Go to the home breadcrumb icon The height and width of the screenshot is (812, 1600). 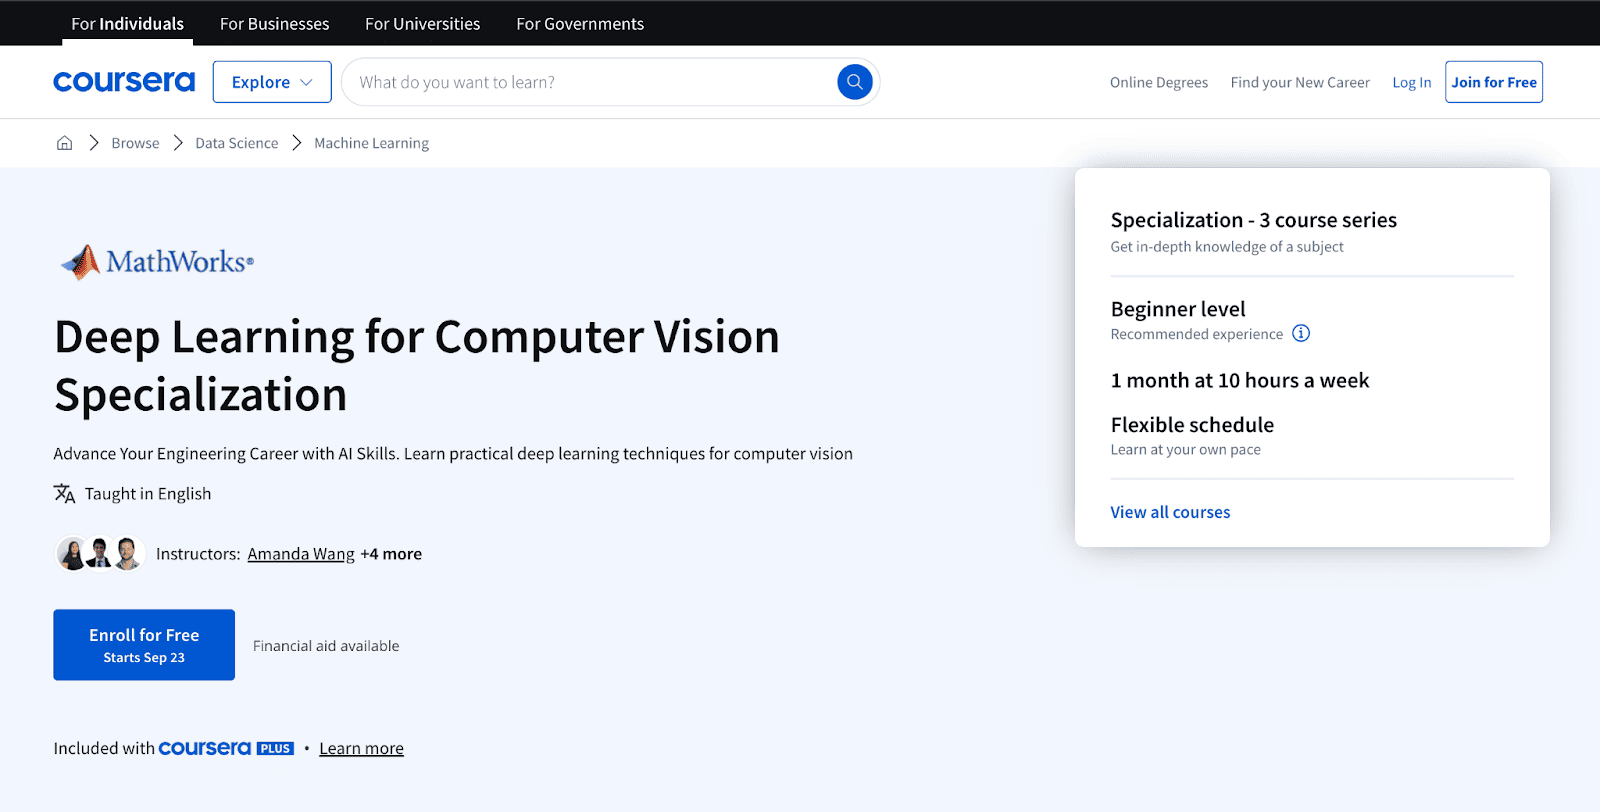click(x=65, y=143)
